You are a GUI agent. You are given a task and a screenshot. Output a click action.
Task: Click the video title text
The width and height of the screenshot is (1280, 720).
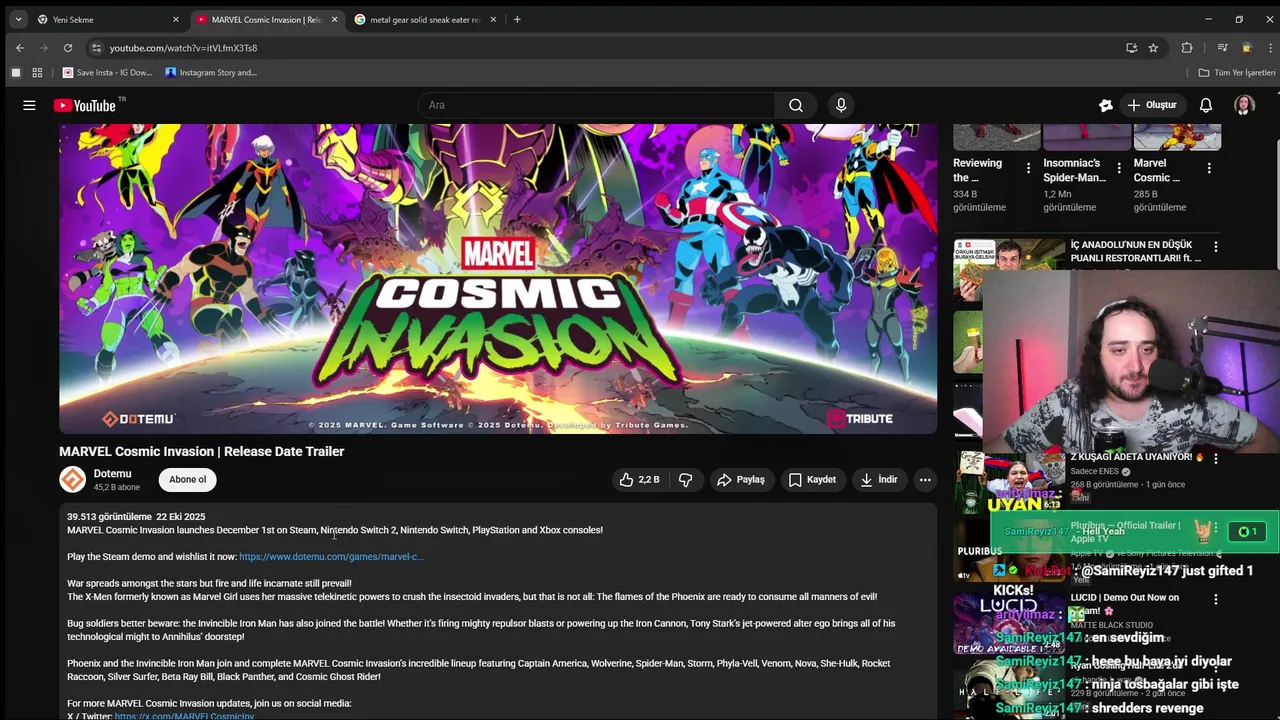[201, 451]
